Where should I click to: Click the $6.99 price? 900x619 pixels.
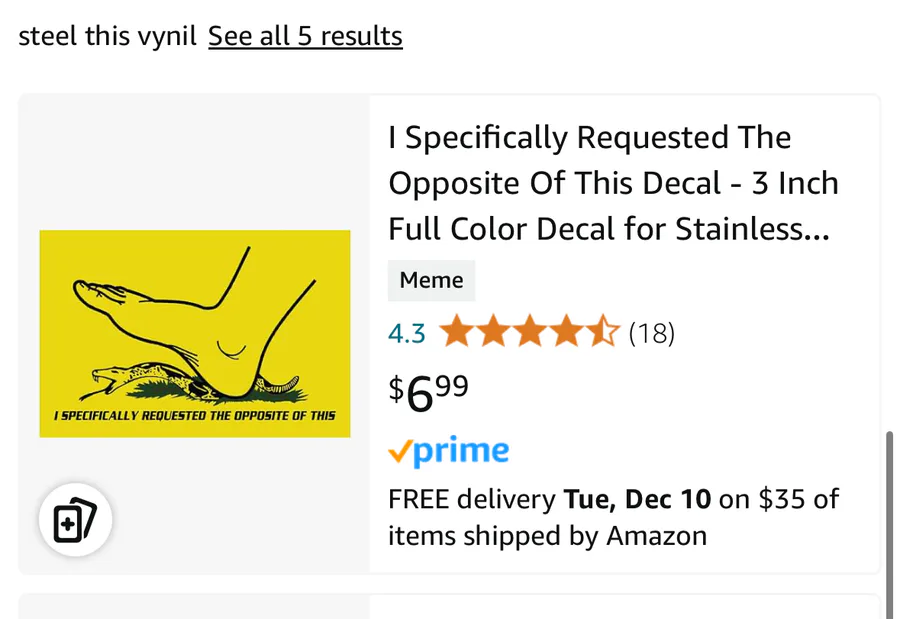point(429,392)
